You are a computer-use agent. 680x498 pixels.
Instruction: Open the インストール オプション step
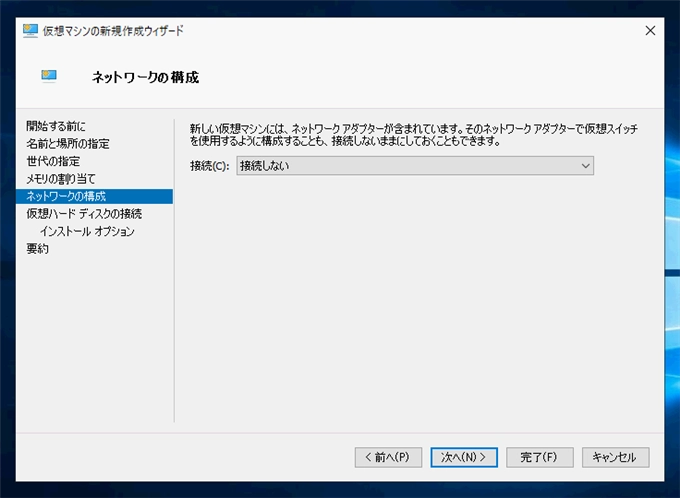(x=87, y=231)
